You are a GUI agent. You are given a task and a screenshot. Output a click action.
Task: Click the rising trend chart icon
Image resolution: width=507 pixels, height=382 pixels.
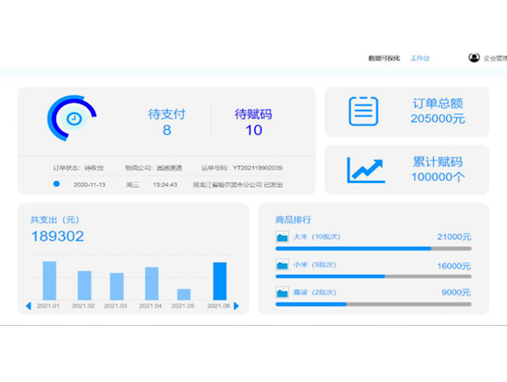click(x=366, y=170)
